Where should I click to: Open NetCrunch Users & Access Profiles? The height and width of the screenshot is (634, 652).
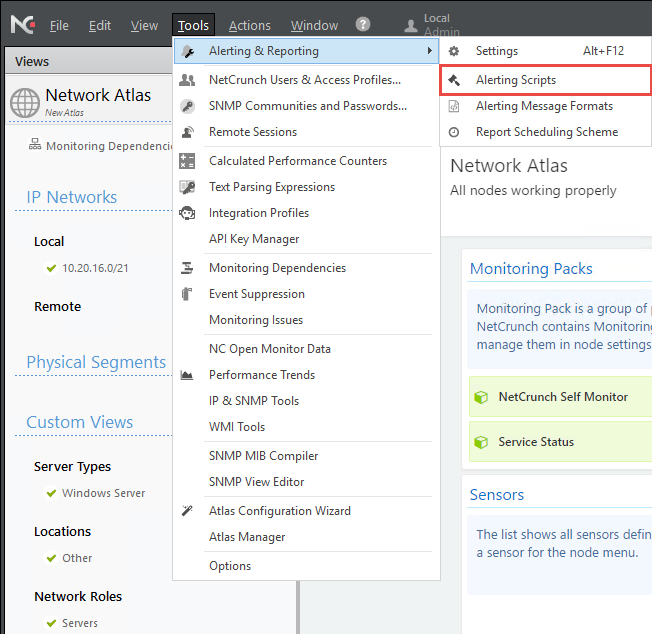(306, 80)
